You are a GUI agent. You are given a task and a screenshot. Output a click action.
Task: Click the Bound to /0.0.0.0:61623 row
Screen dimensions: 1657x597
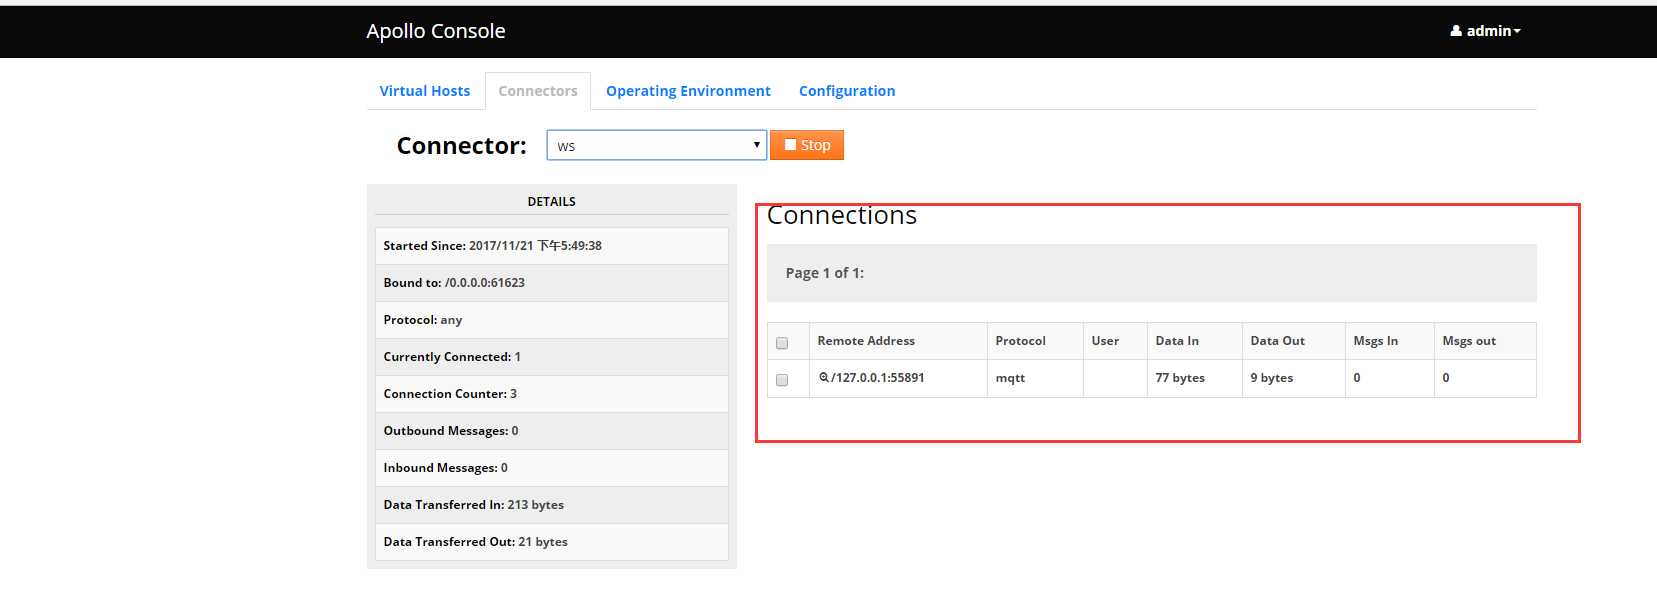coord(551,283)
